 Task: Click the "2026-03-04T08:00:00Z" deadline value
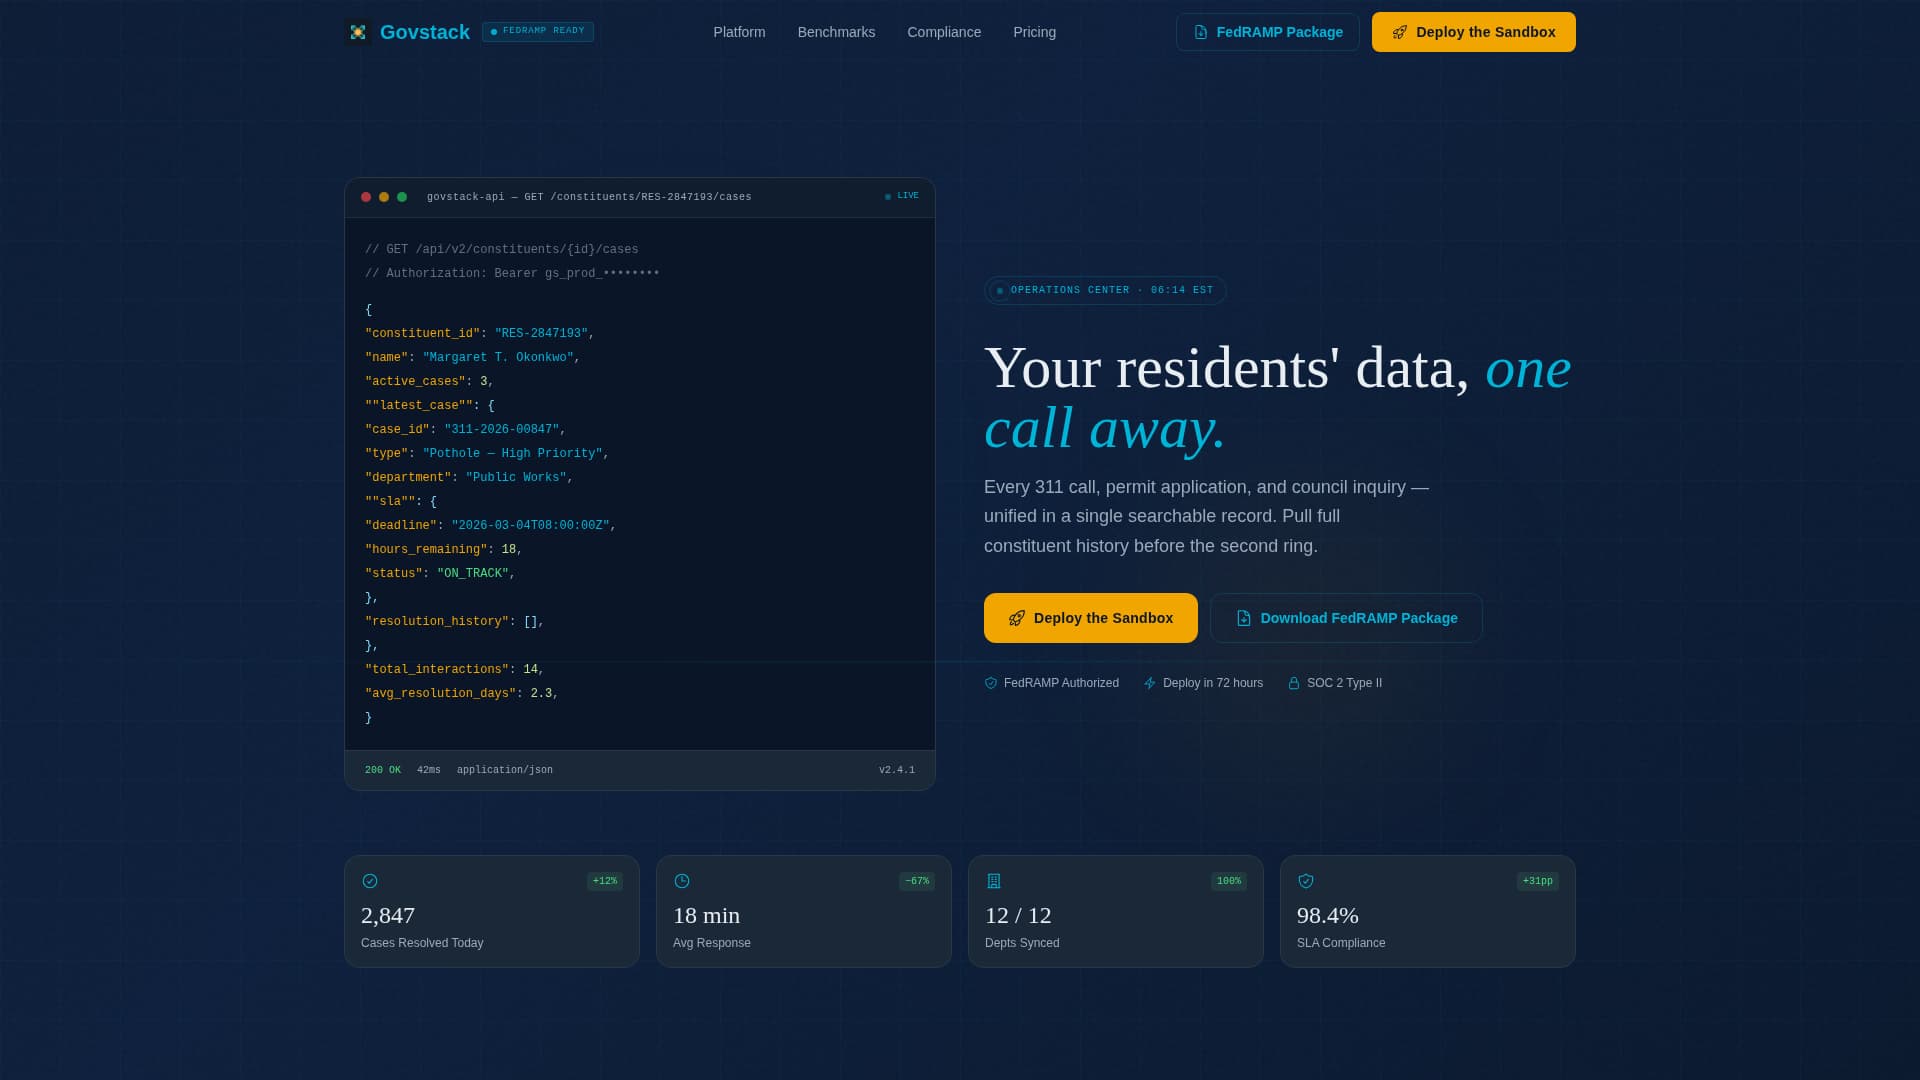click(x=531, y=526)
